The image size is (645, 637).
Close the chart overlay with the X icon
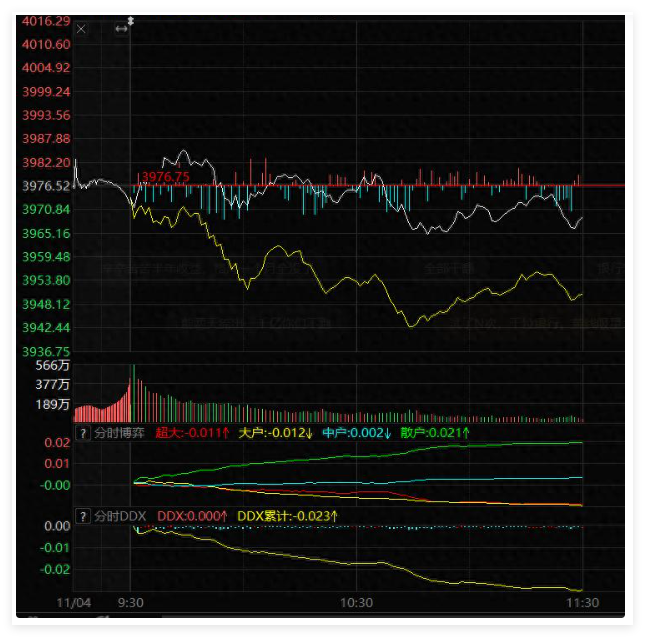(81, 29)
